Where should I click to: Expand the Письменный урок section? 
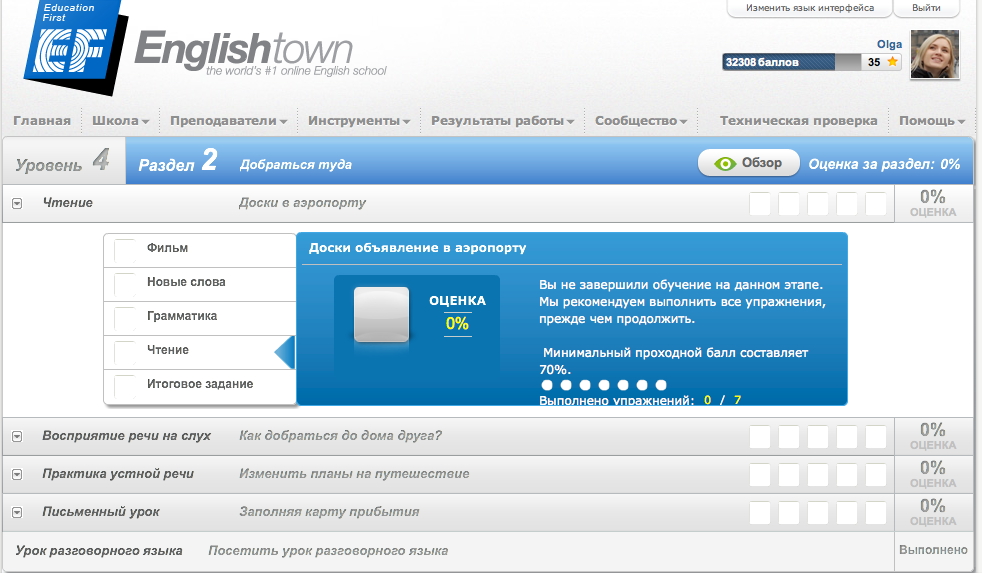tap(18, 512)
